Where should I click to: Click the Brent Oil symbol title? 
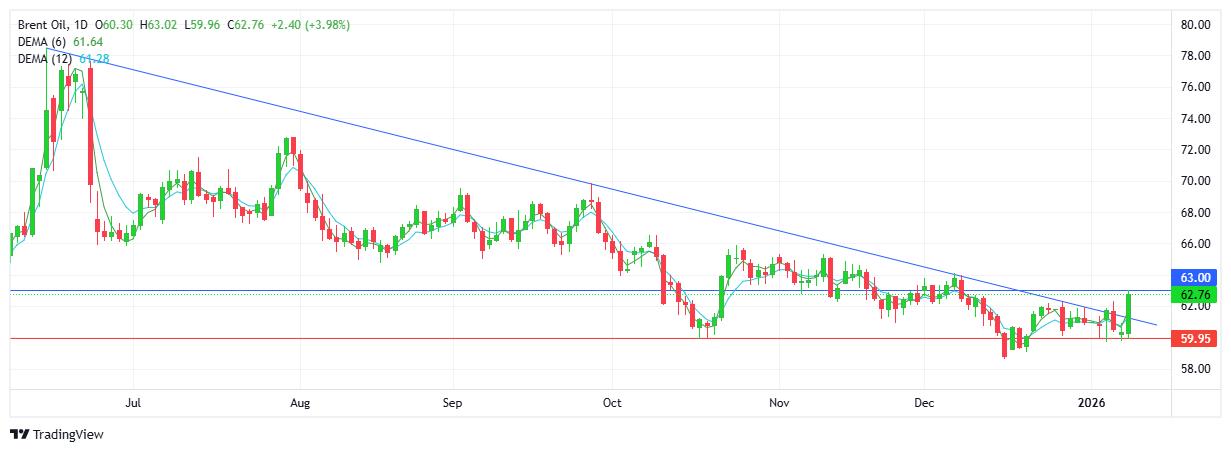pos(45,24)
